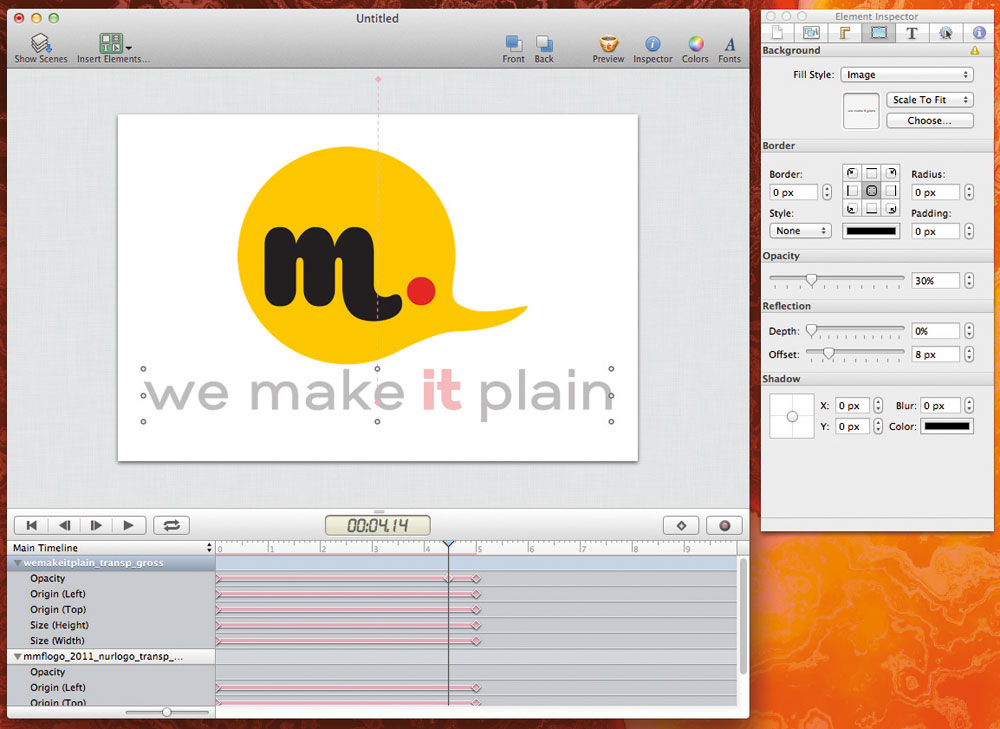
Task: Play the animation
Action: pos(129,526)
